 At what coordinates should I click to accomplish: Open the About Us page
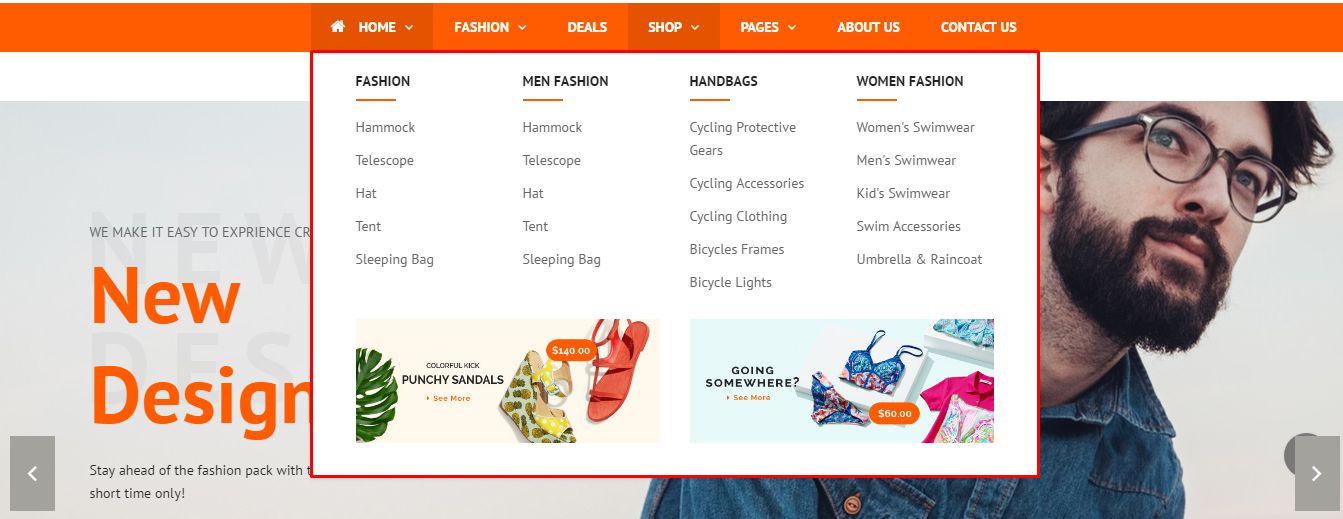(x=868, y=27)
